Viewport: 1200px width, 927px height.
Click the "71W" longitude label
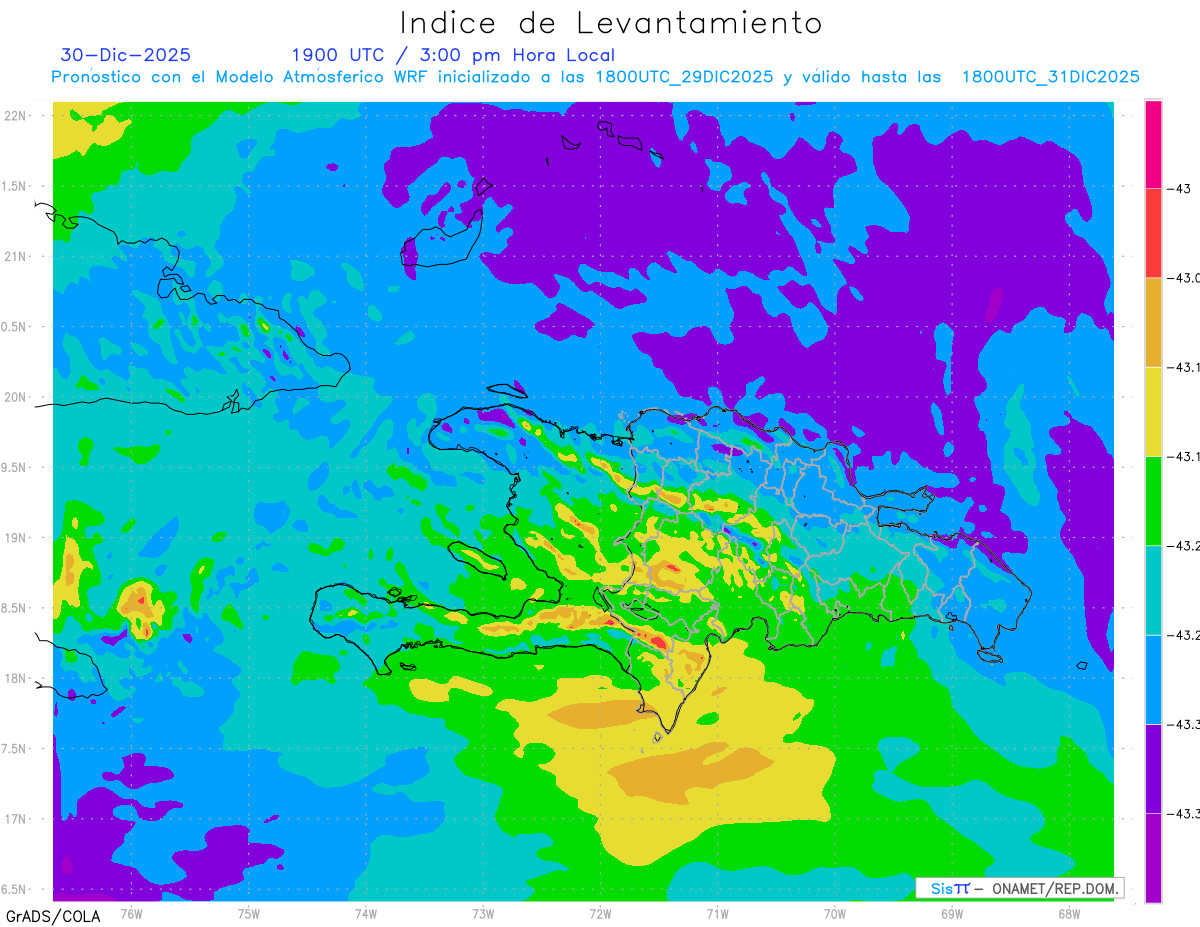(x=717, y=913)
